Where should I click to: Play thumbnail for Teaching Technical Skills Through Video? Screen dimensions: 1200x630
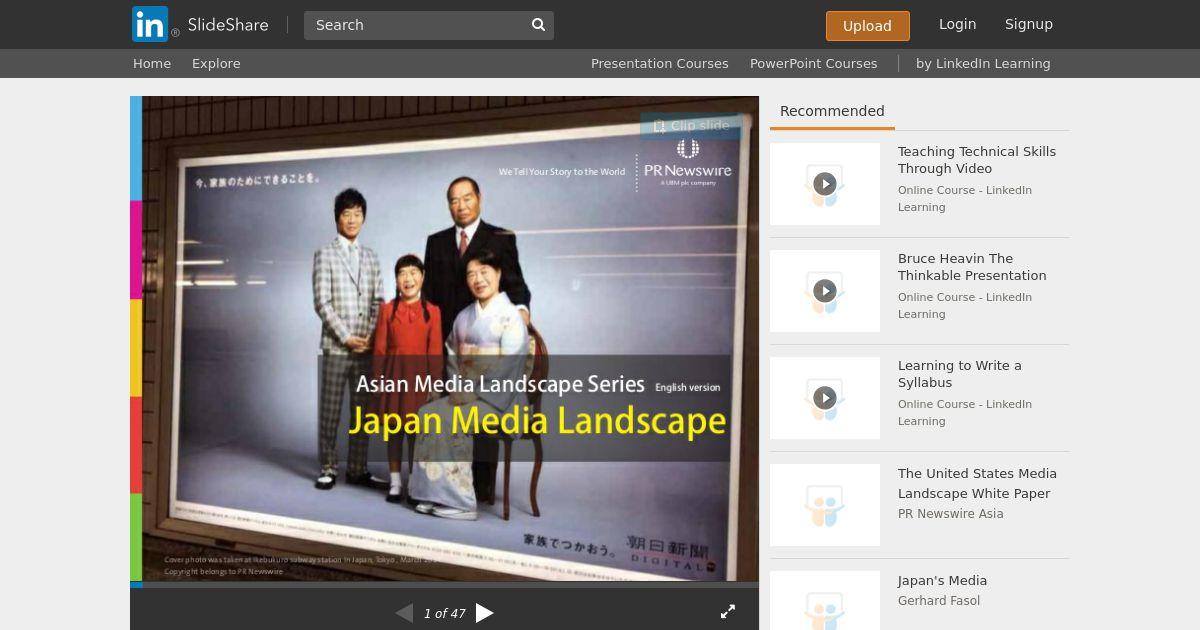[x=825, y=184]
